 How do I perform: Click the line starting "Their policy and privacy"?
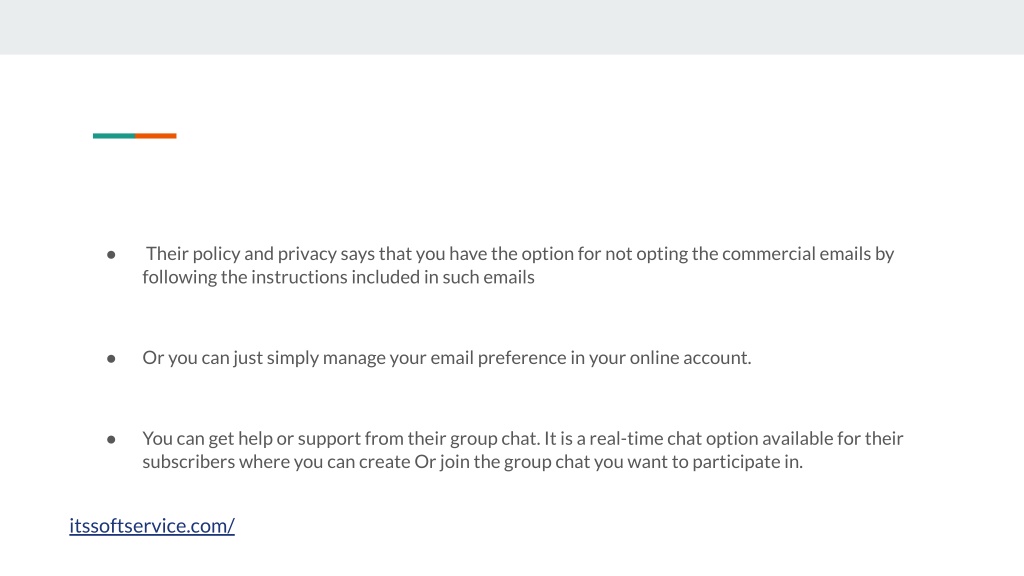[520, 253]
